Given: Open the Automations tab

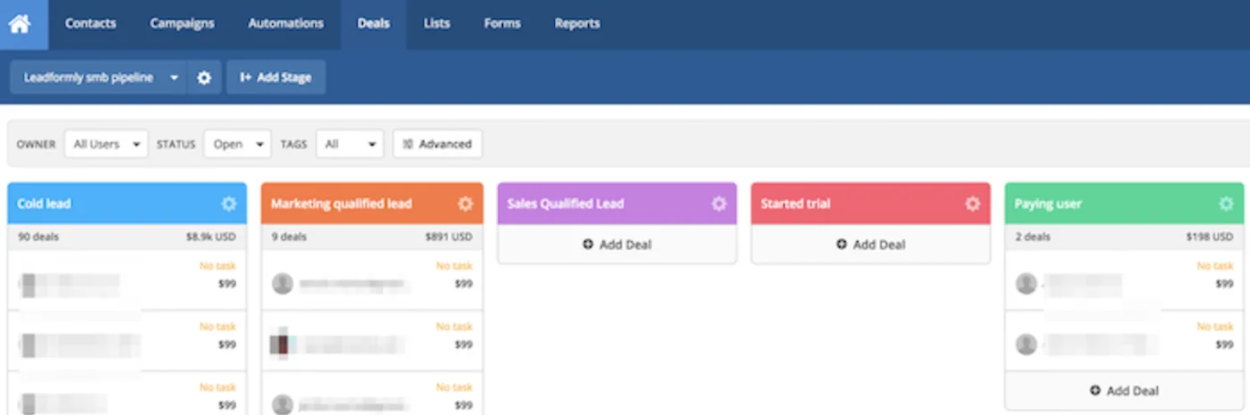Looking at the screenshot, I should click(x=285, y=24).
